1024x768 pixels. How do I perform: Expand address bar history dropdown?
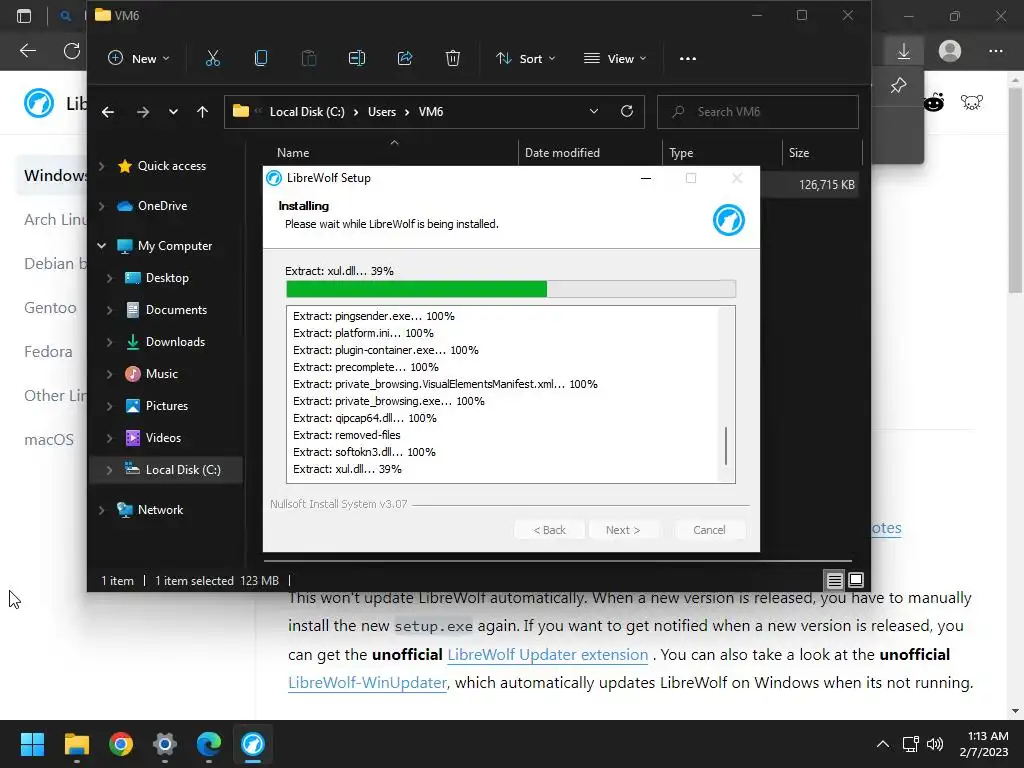click(x=594, y=111)
